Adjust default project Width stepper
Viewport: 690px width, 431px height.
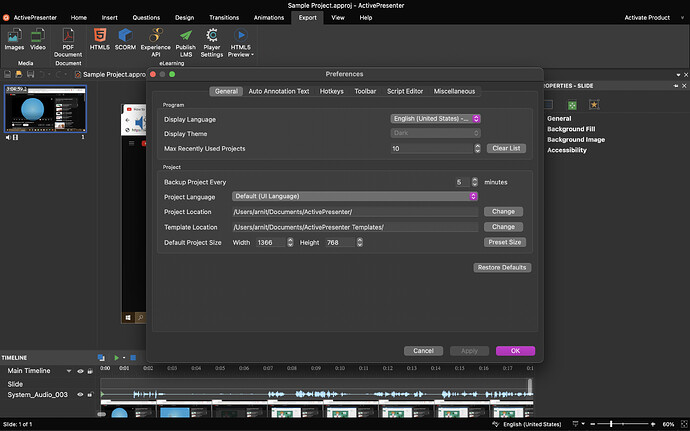click(x=290, y=242)
